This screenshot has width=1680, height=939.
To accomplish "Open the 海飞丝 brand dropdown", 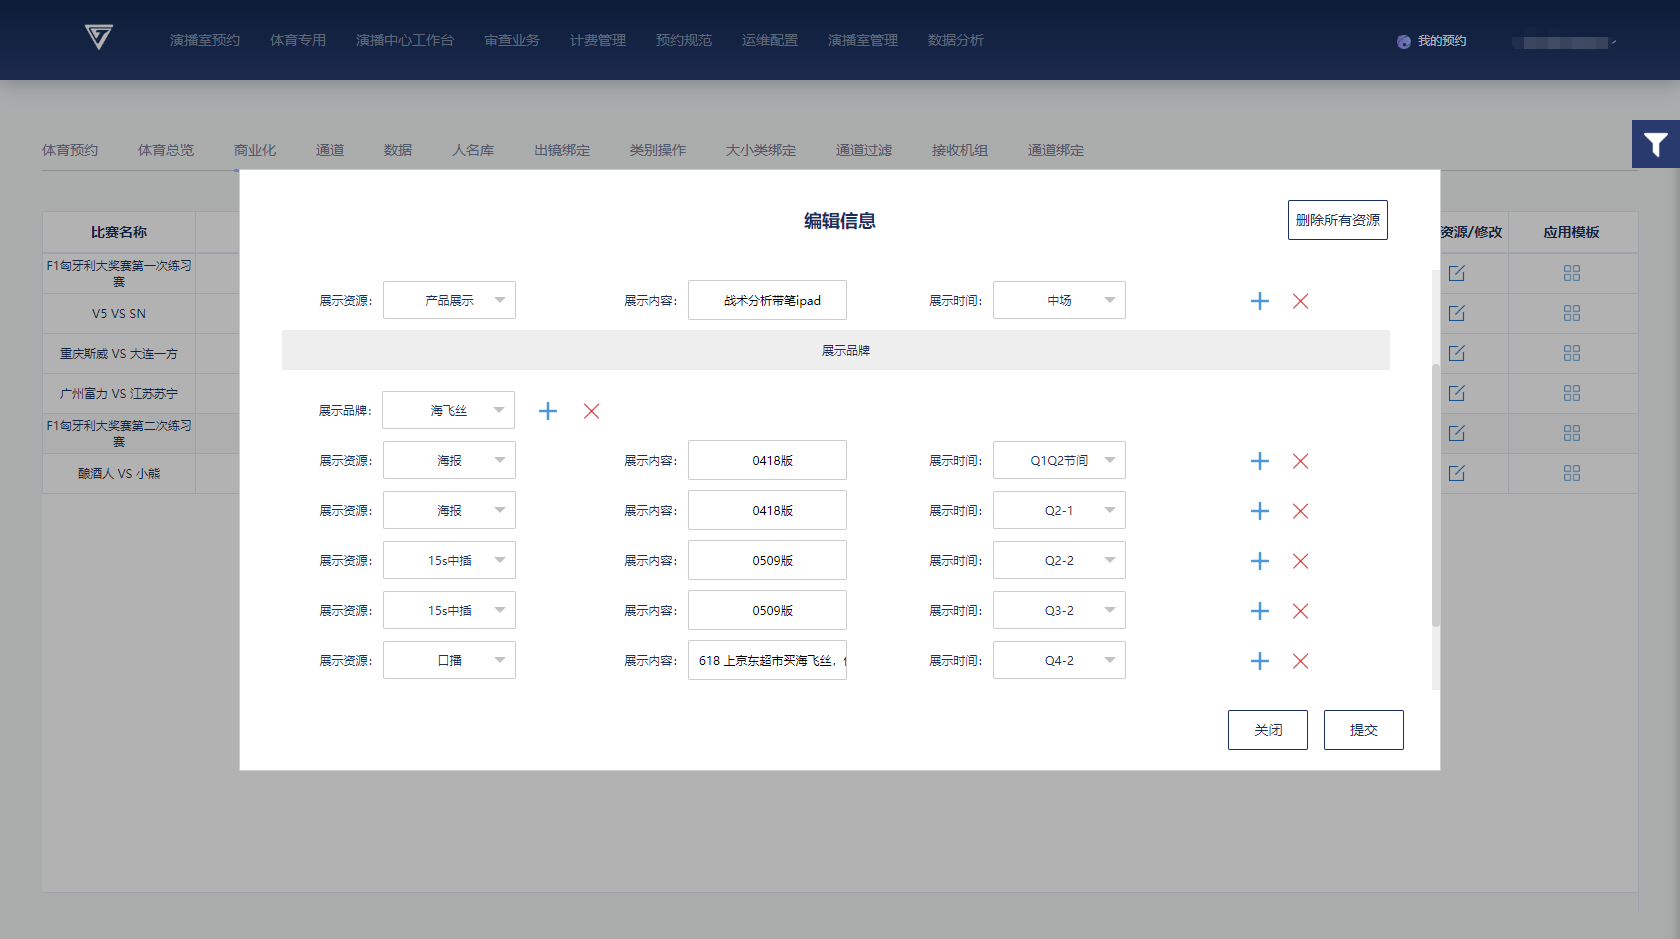I will click(x=448, y=410).
